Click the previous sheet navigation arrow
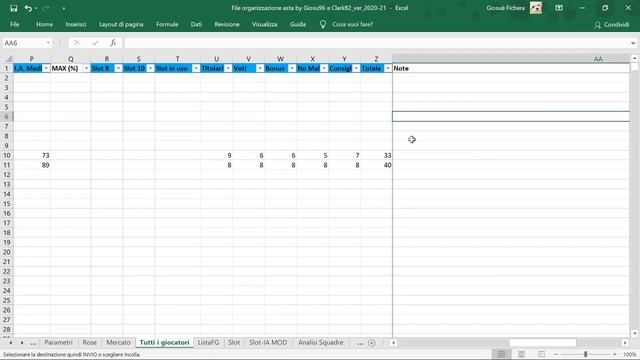 click(x=11, y=343)
